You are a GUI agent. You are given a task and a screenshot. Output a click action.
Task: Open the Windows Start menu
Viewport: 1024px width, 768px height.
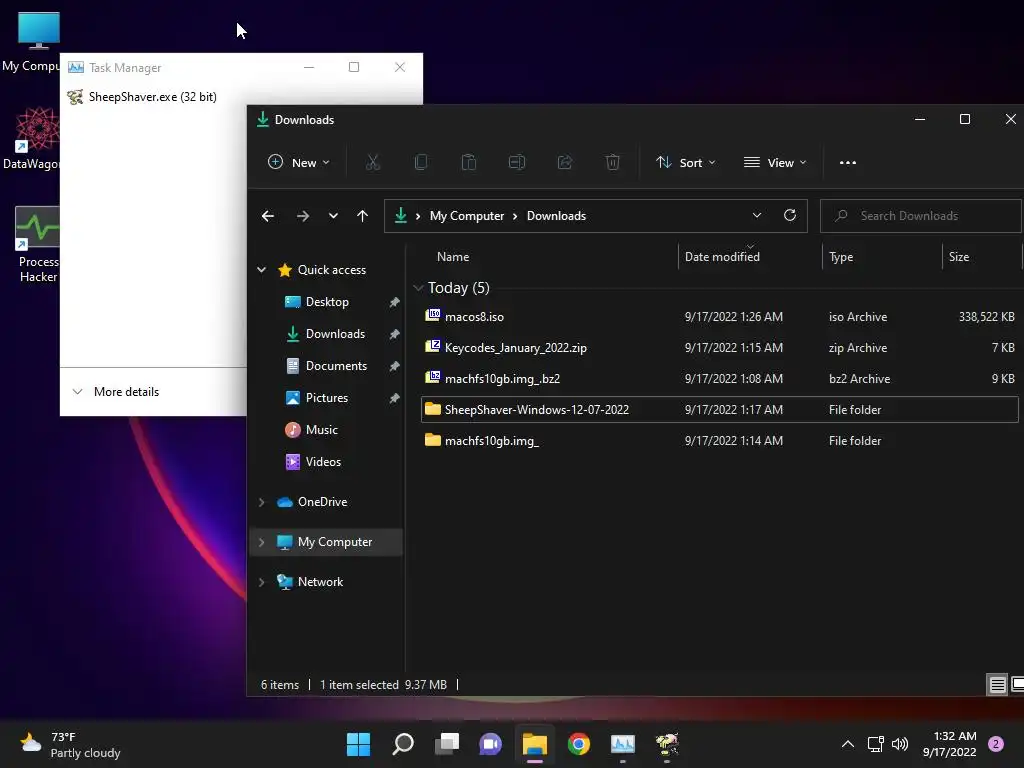pos(359,744)
